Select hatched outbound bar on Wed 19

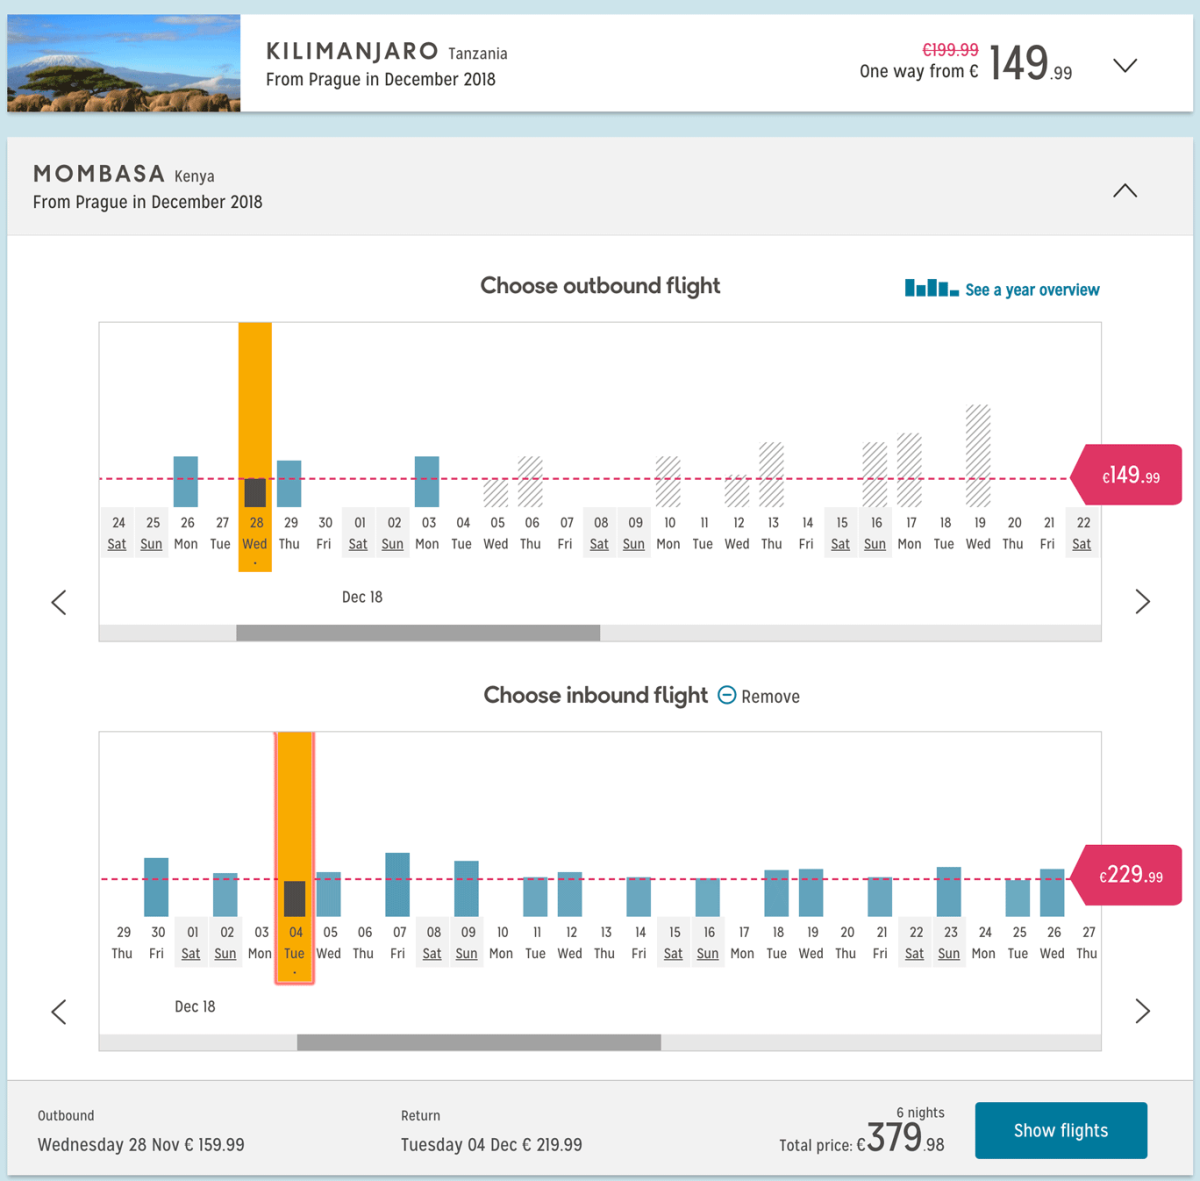point(978,456)
